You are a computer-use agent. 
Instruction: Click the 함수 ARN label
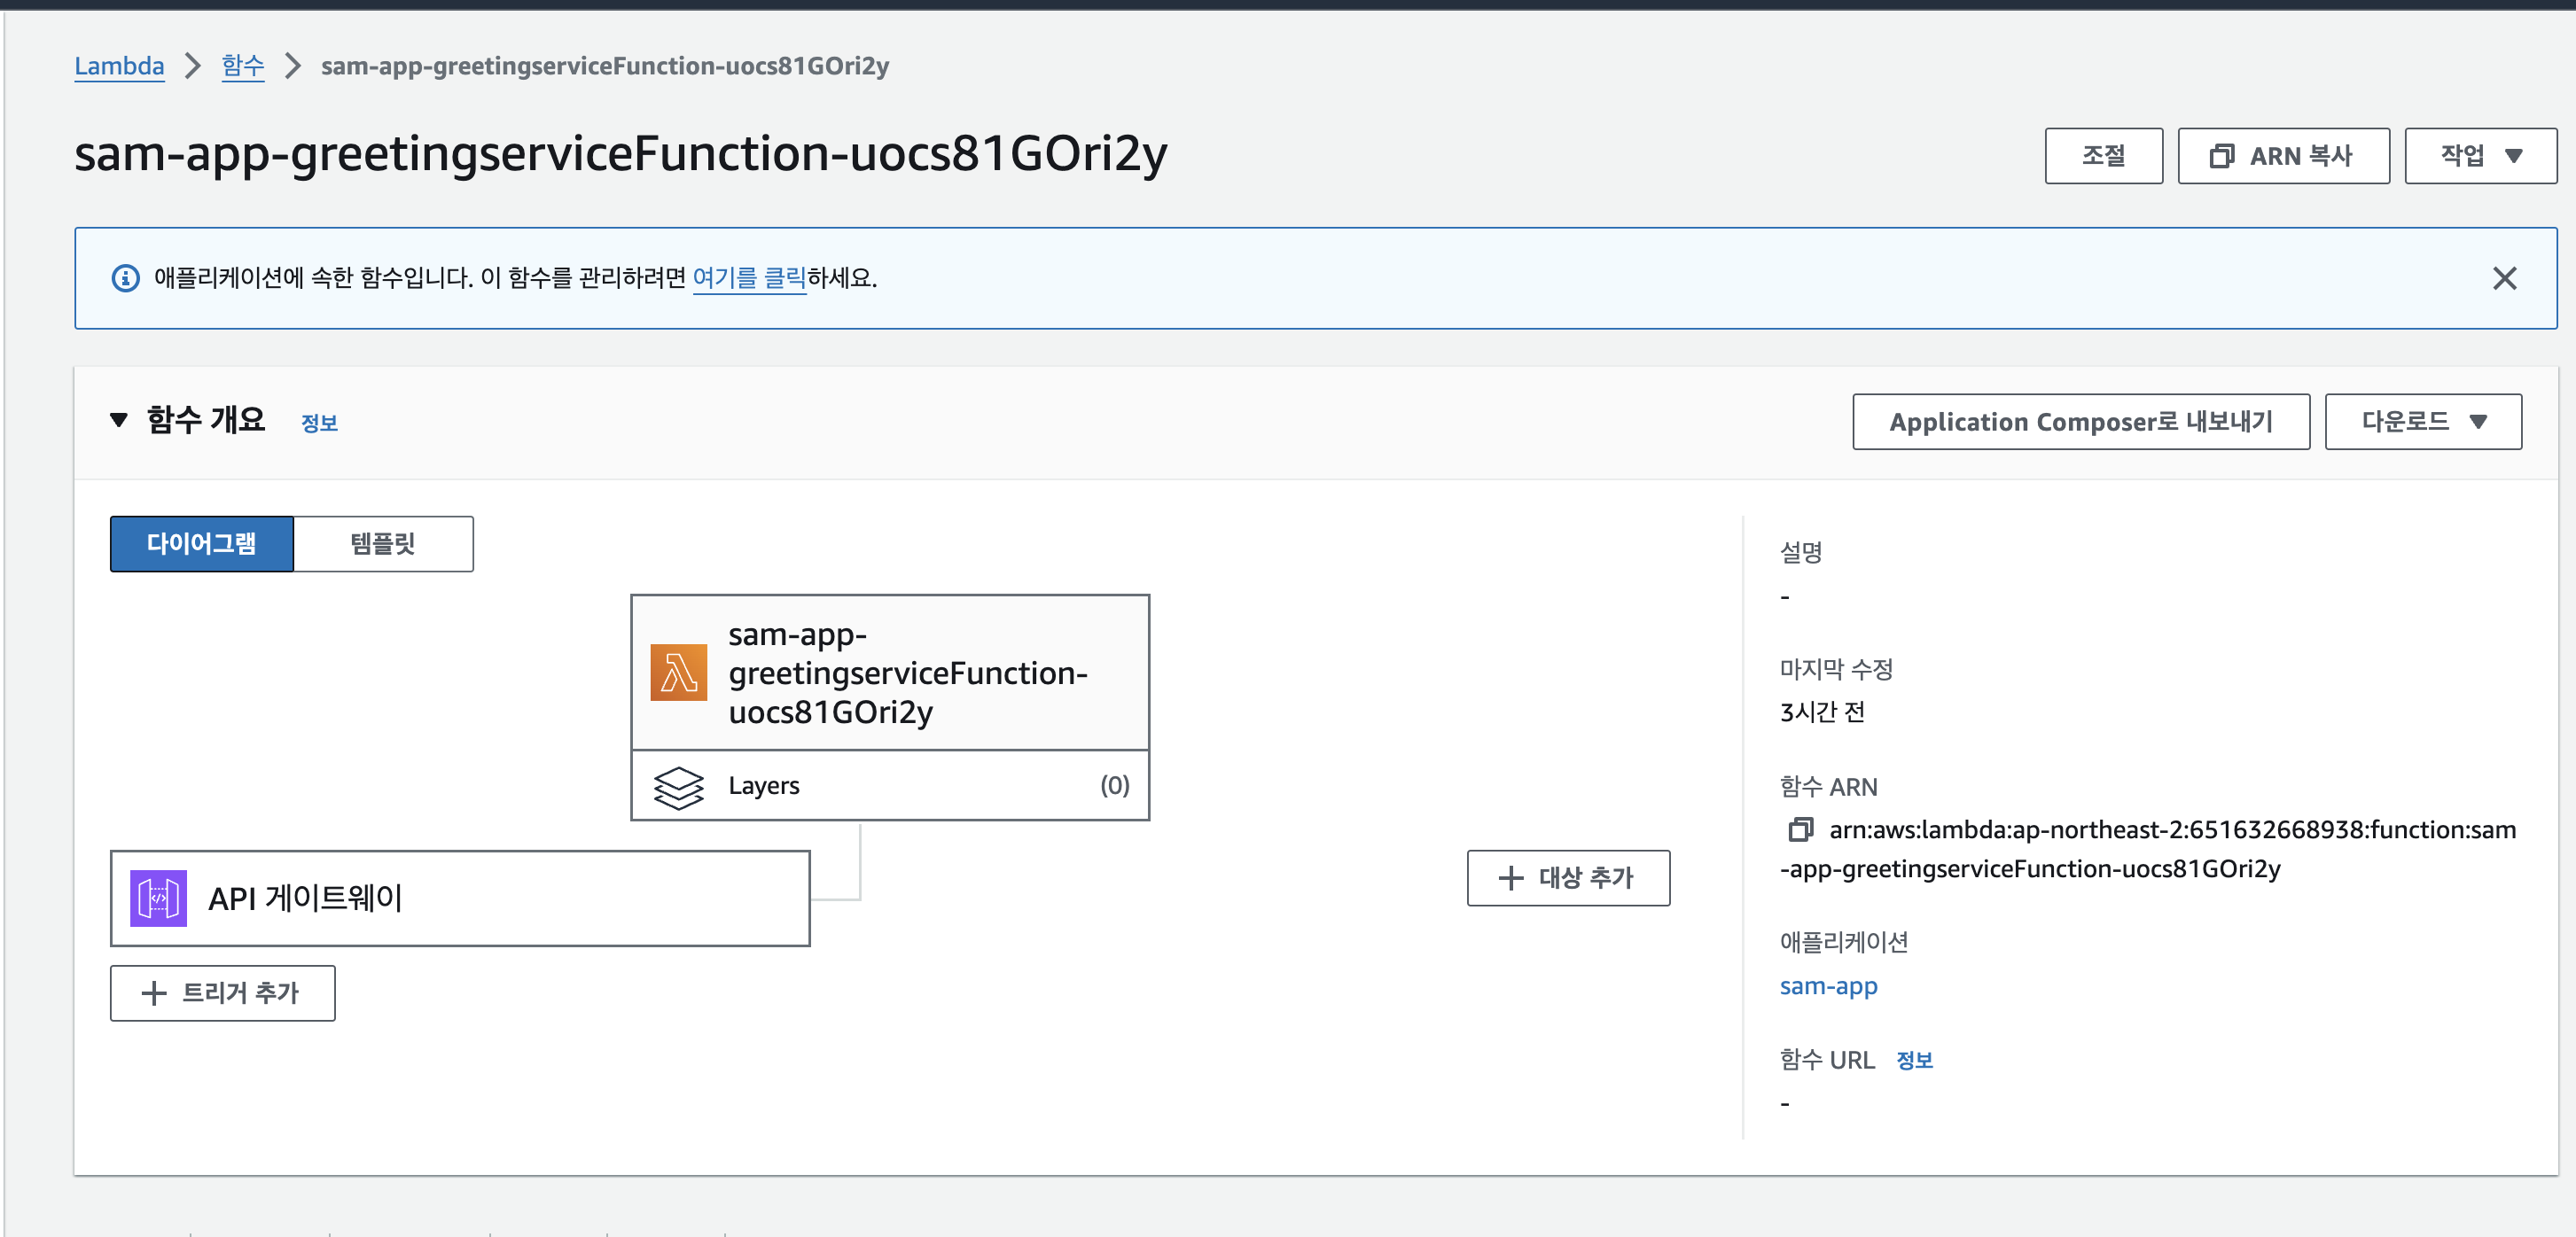click(1828, 787)
